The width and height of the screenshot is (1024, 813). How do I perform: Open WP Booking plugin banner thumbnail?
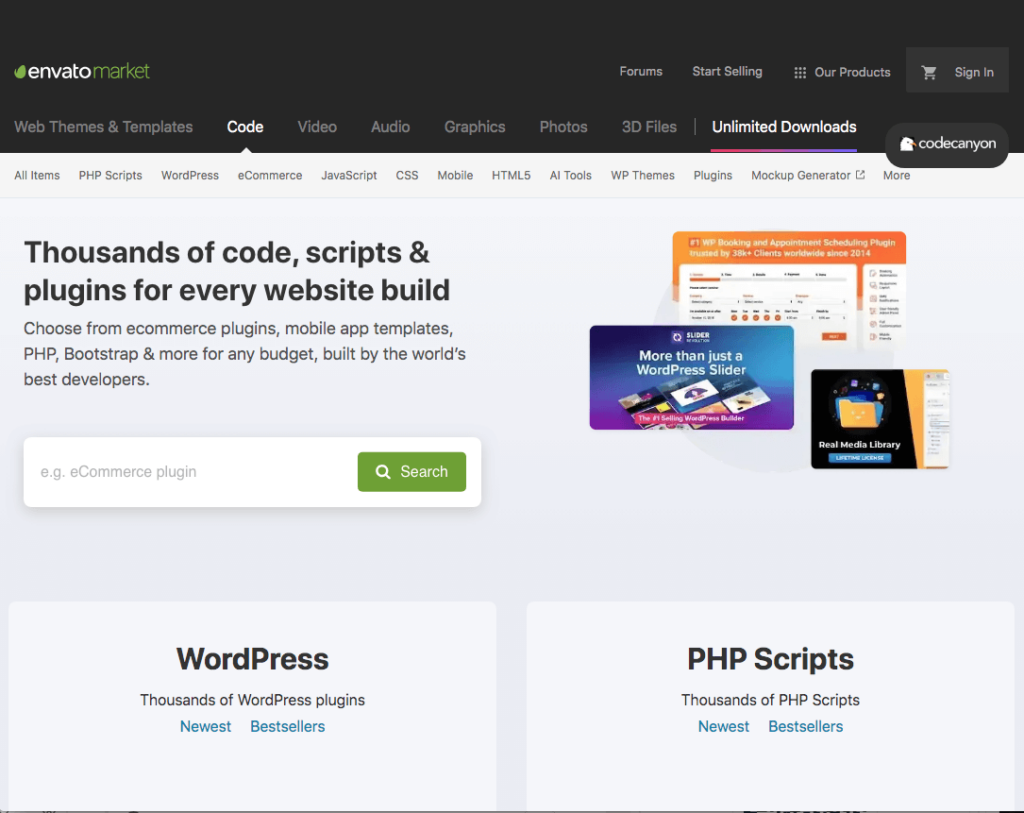789,278
